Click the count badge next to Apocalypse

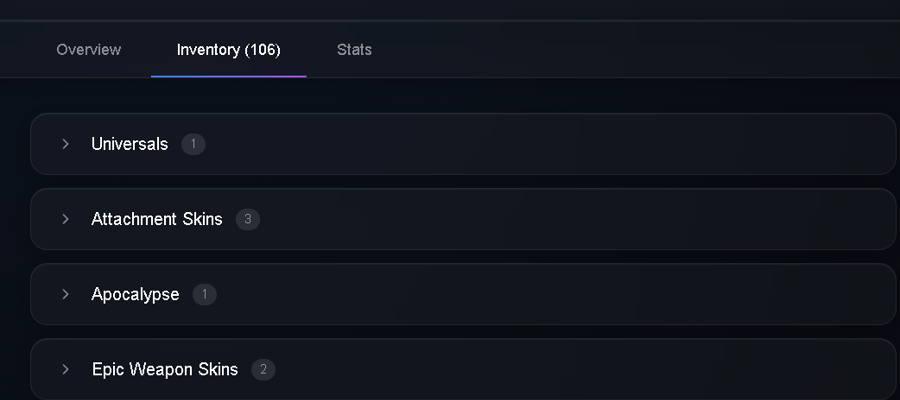(x=205, y=294)
